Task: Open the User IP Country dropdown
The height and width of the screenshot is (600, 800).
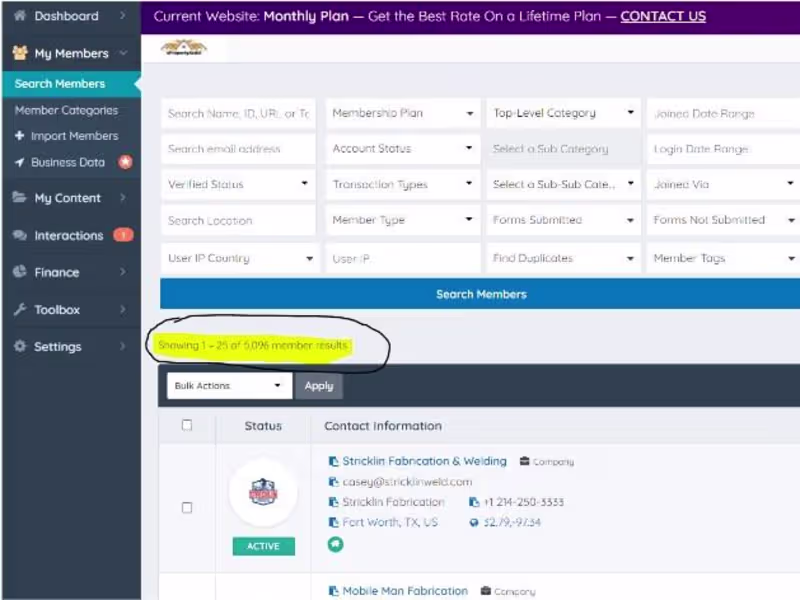Action: 240,258
